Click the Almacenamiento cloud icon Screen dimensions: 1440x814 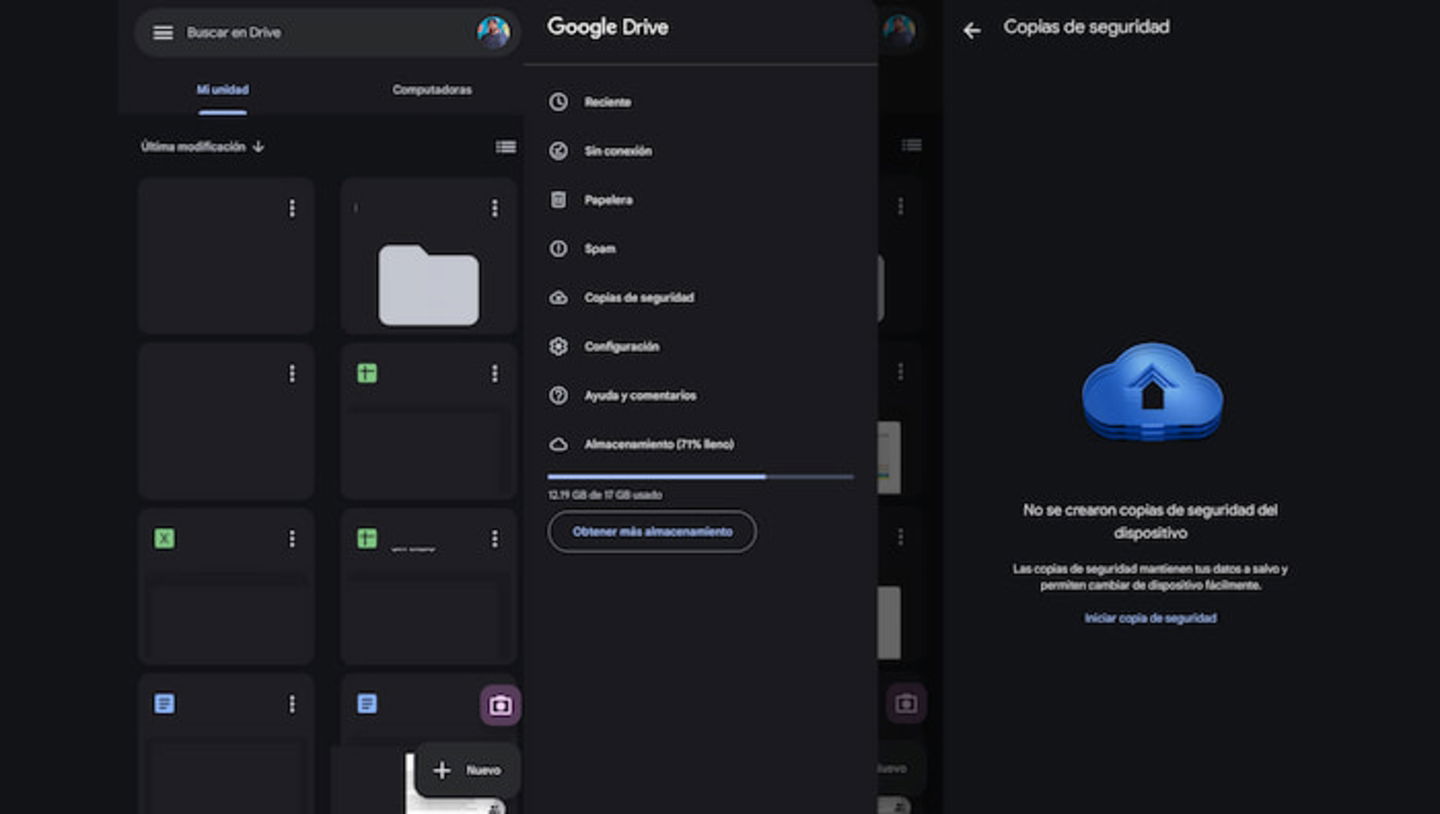pyautogui.click(x=559, y=444)
